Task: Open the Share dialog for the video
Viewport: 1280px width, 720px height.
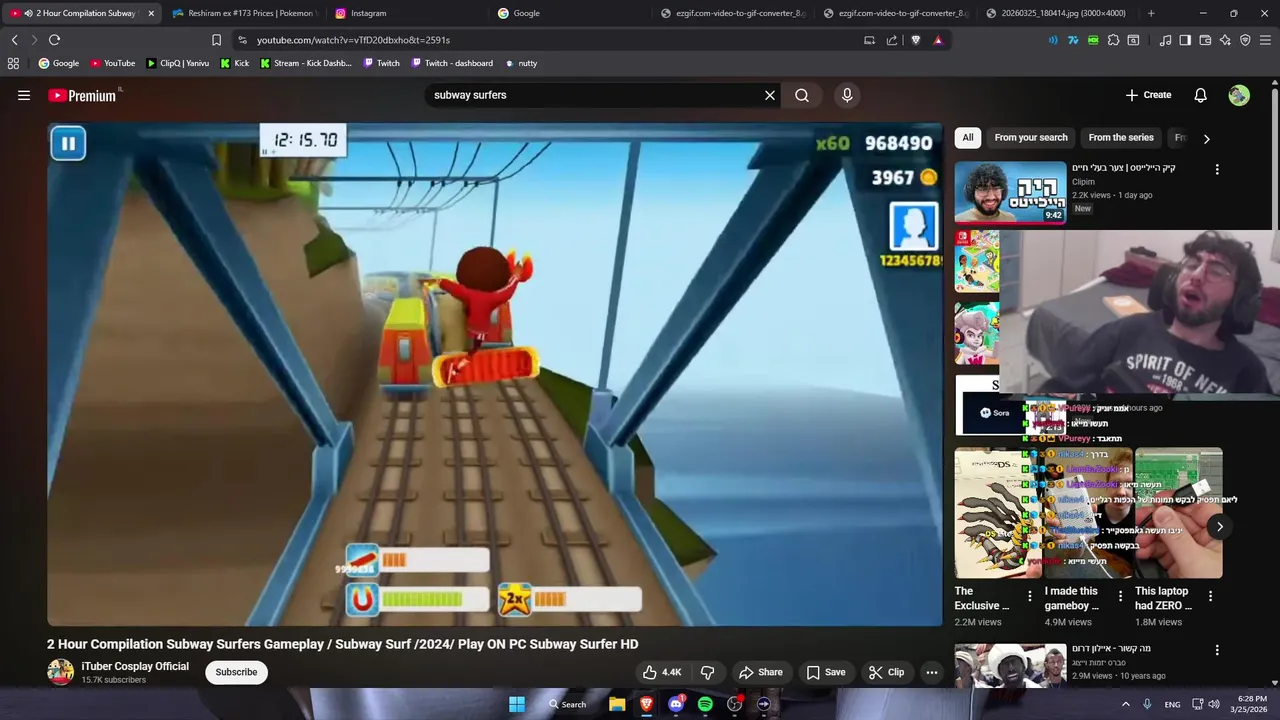Action: (760, 672)
